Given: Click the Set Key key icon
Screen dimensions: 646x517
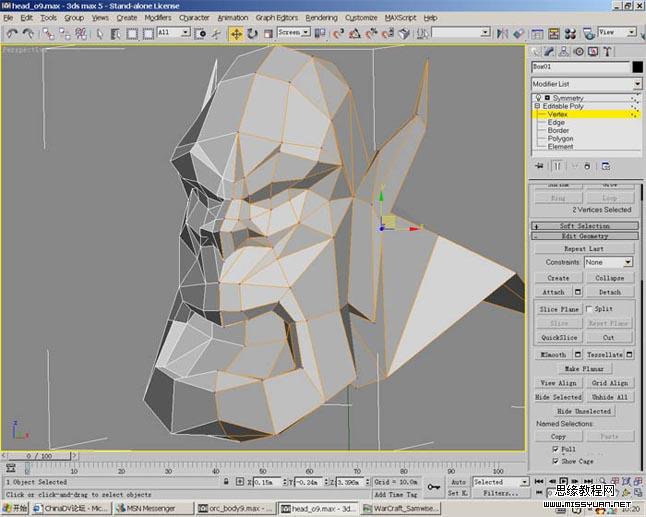Looking at the screenshot, I should pos(433,487).
